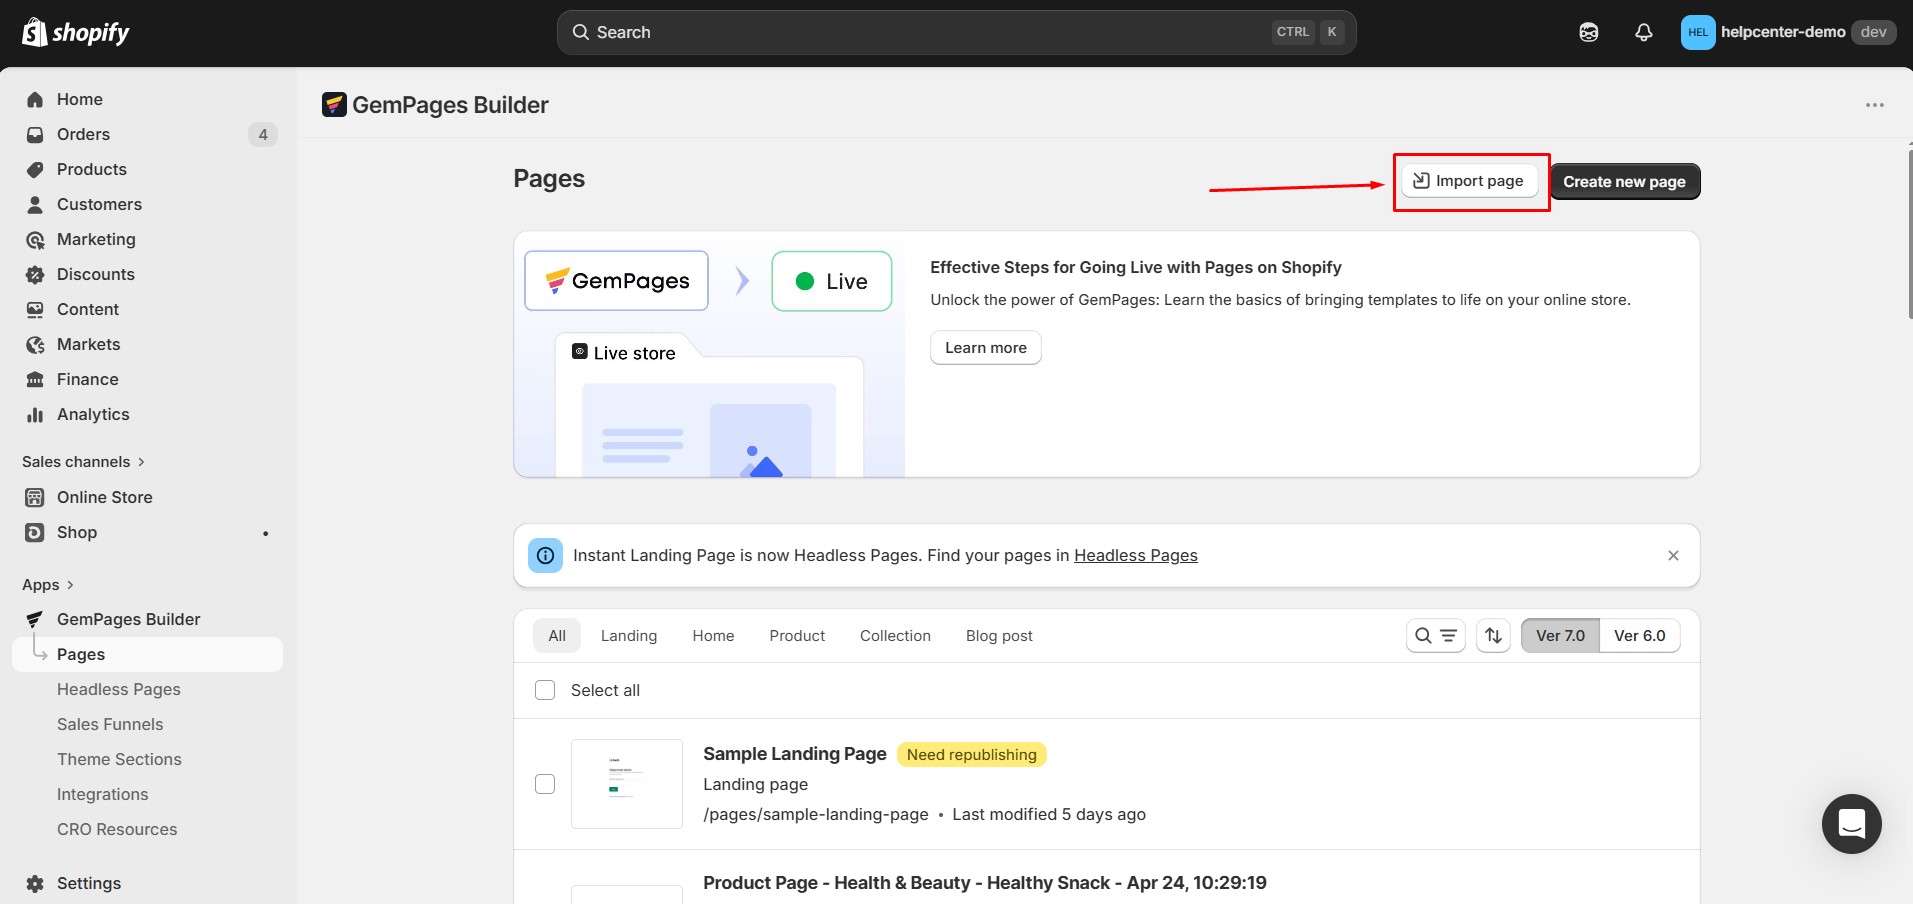Switch to the Landing tab
The width and height of the screenshot is (1913, 904).
click(x=629, y=635)
